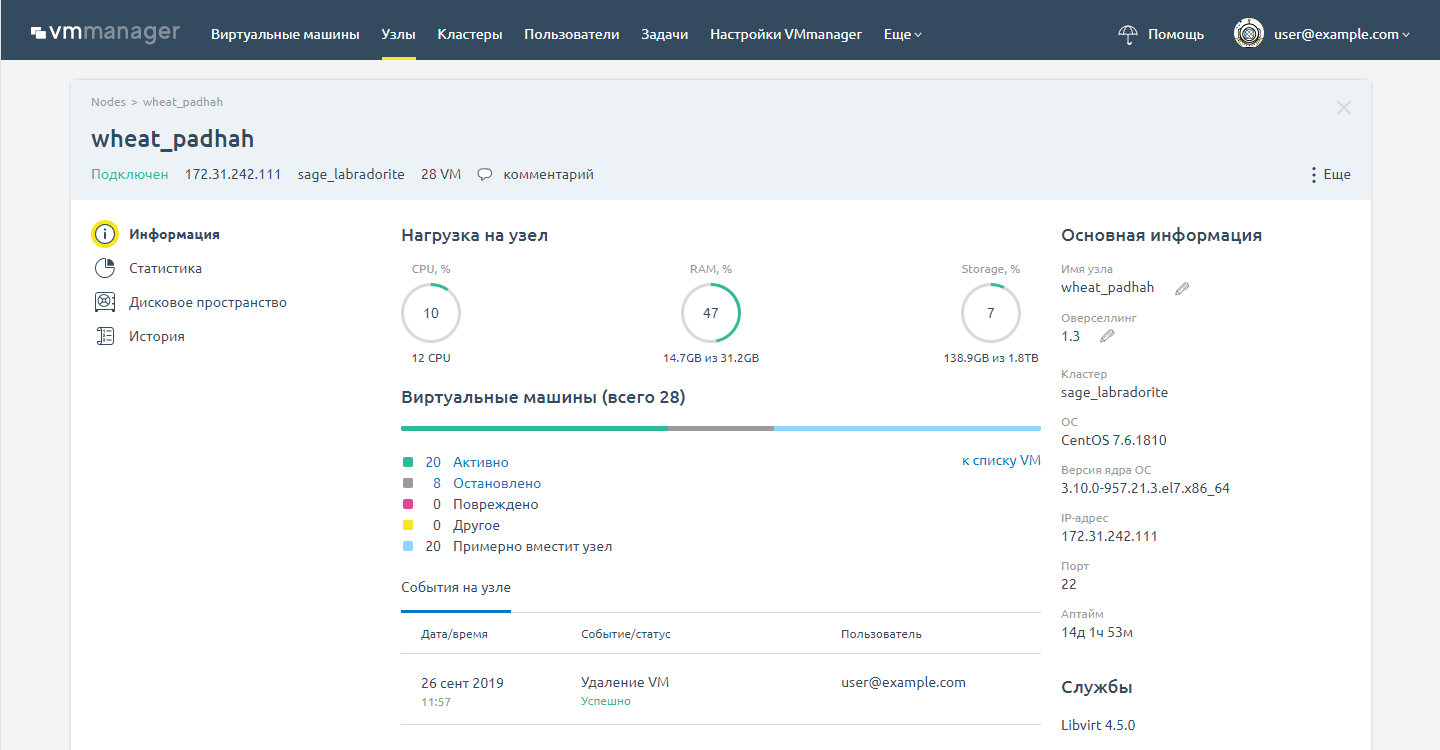Click the user avatar icon in the header
Viewport: 1440px width, 750px height.
pyautogui.click(x=1248, y=33)
